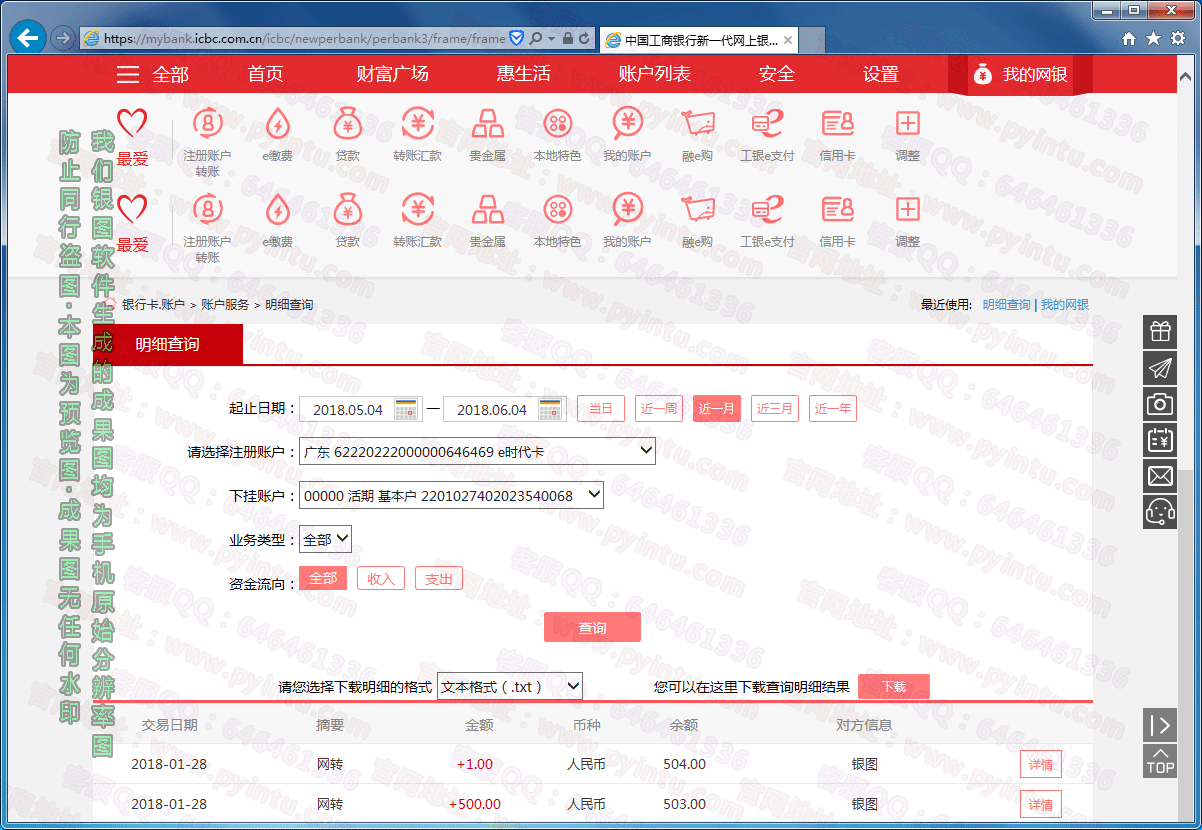Open 融e购 icon in the first shortcut row

(x=697, y=124)
